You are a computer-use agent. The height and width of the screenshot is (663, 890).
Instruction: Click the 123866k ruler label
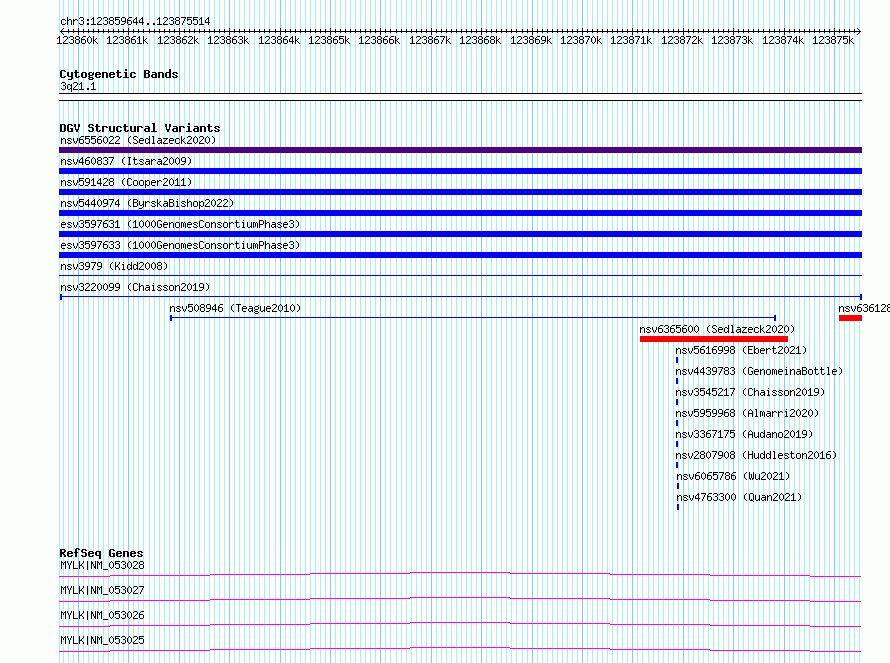click(379, 40)
